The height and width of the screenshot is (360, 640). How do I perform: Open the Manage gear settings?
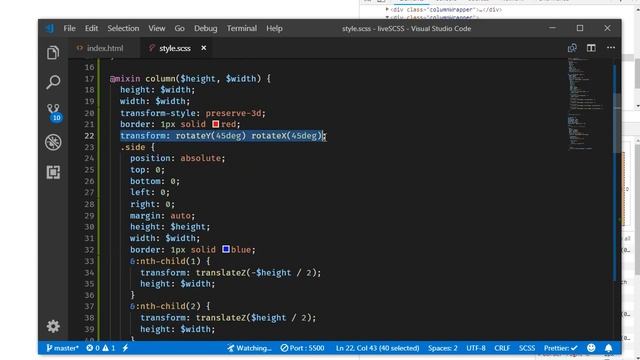53,326
